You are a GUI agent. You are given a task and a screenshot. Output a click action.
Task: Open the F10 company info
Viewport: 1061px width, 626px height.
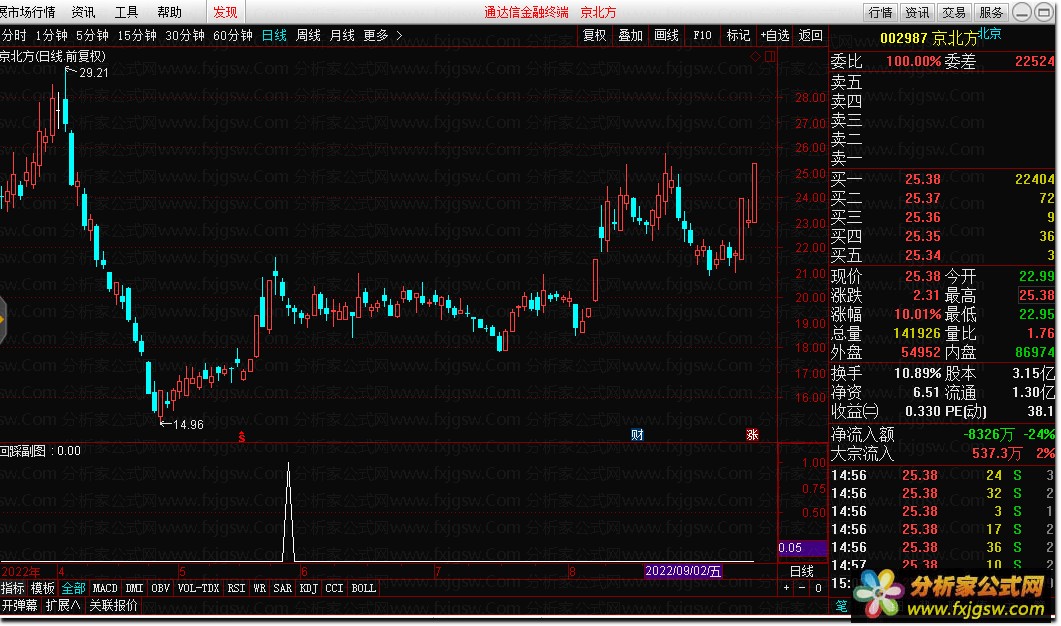coord(702,35)
